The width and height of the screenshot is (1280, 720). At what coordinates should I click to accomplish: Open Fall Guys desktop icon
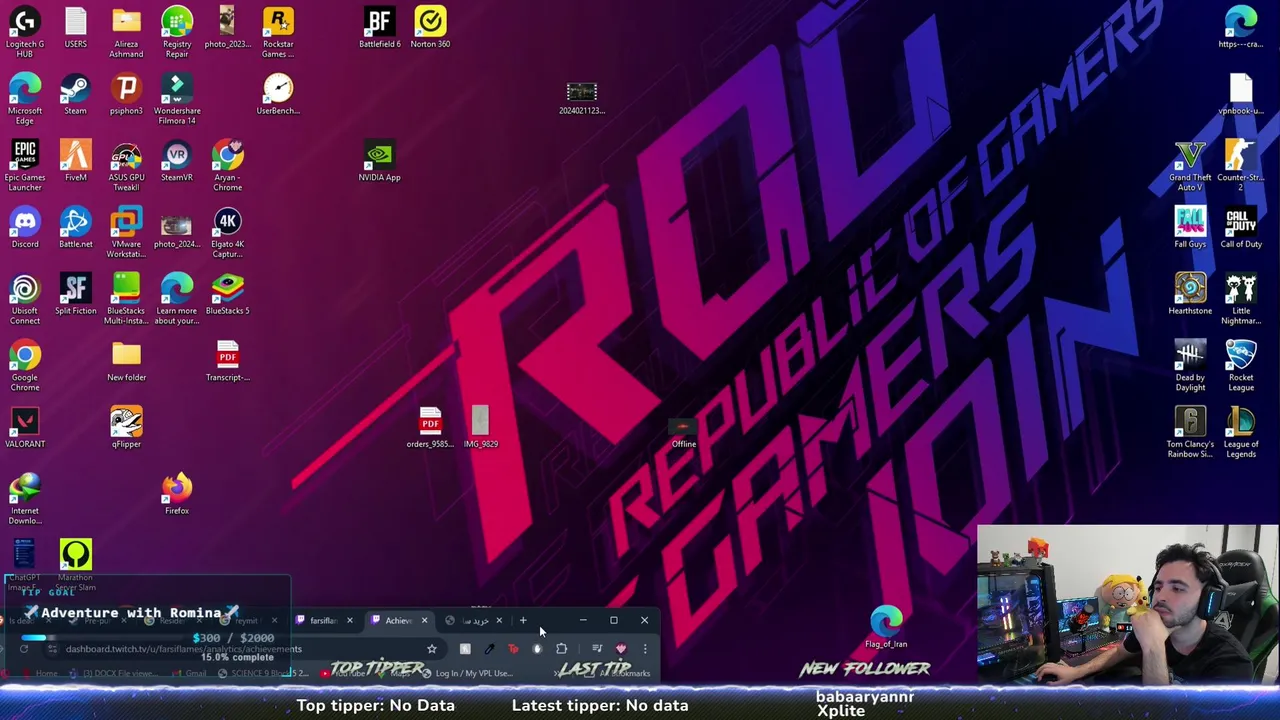coord(1190,228)
